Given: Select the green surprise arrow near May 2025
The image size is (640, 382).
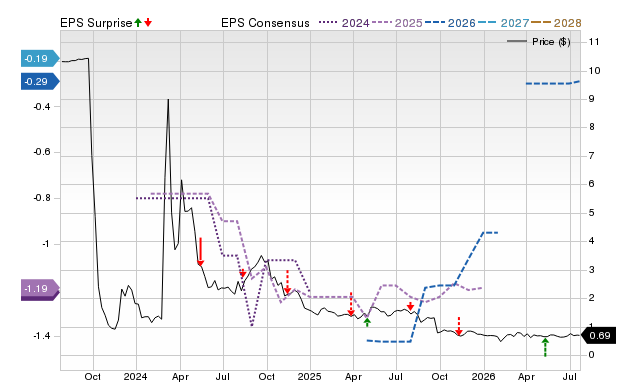Looking at the screenshot, I should click(x=367, y=322).
